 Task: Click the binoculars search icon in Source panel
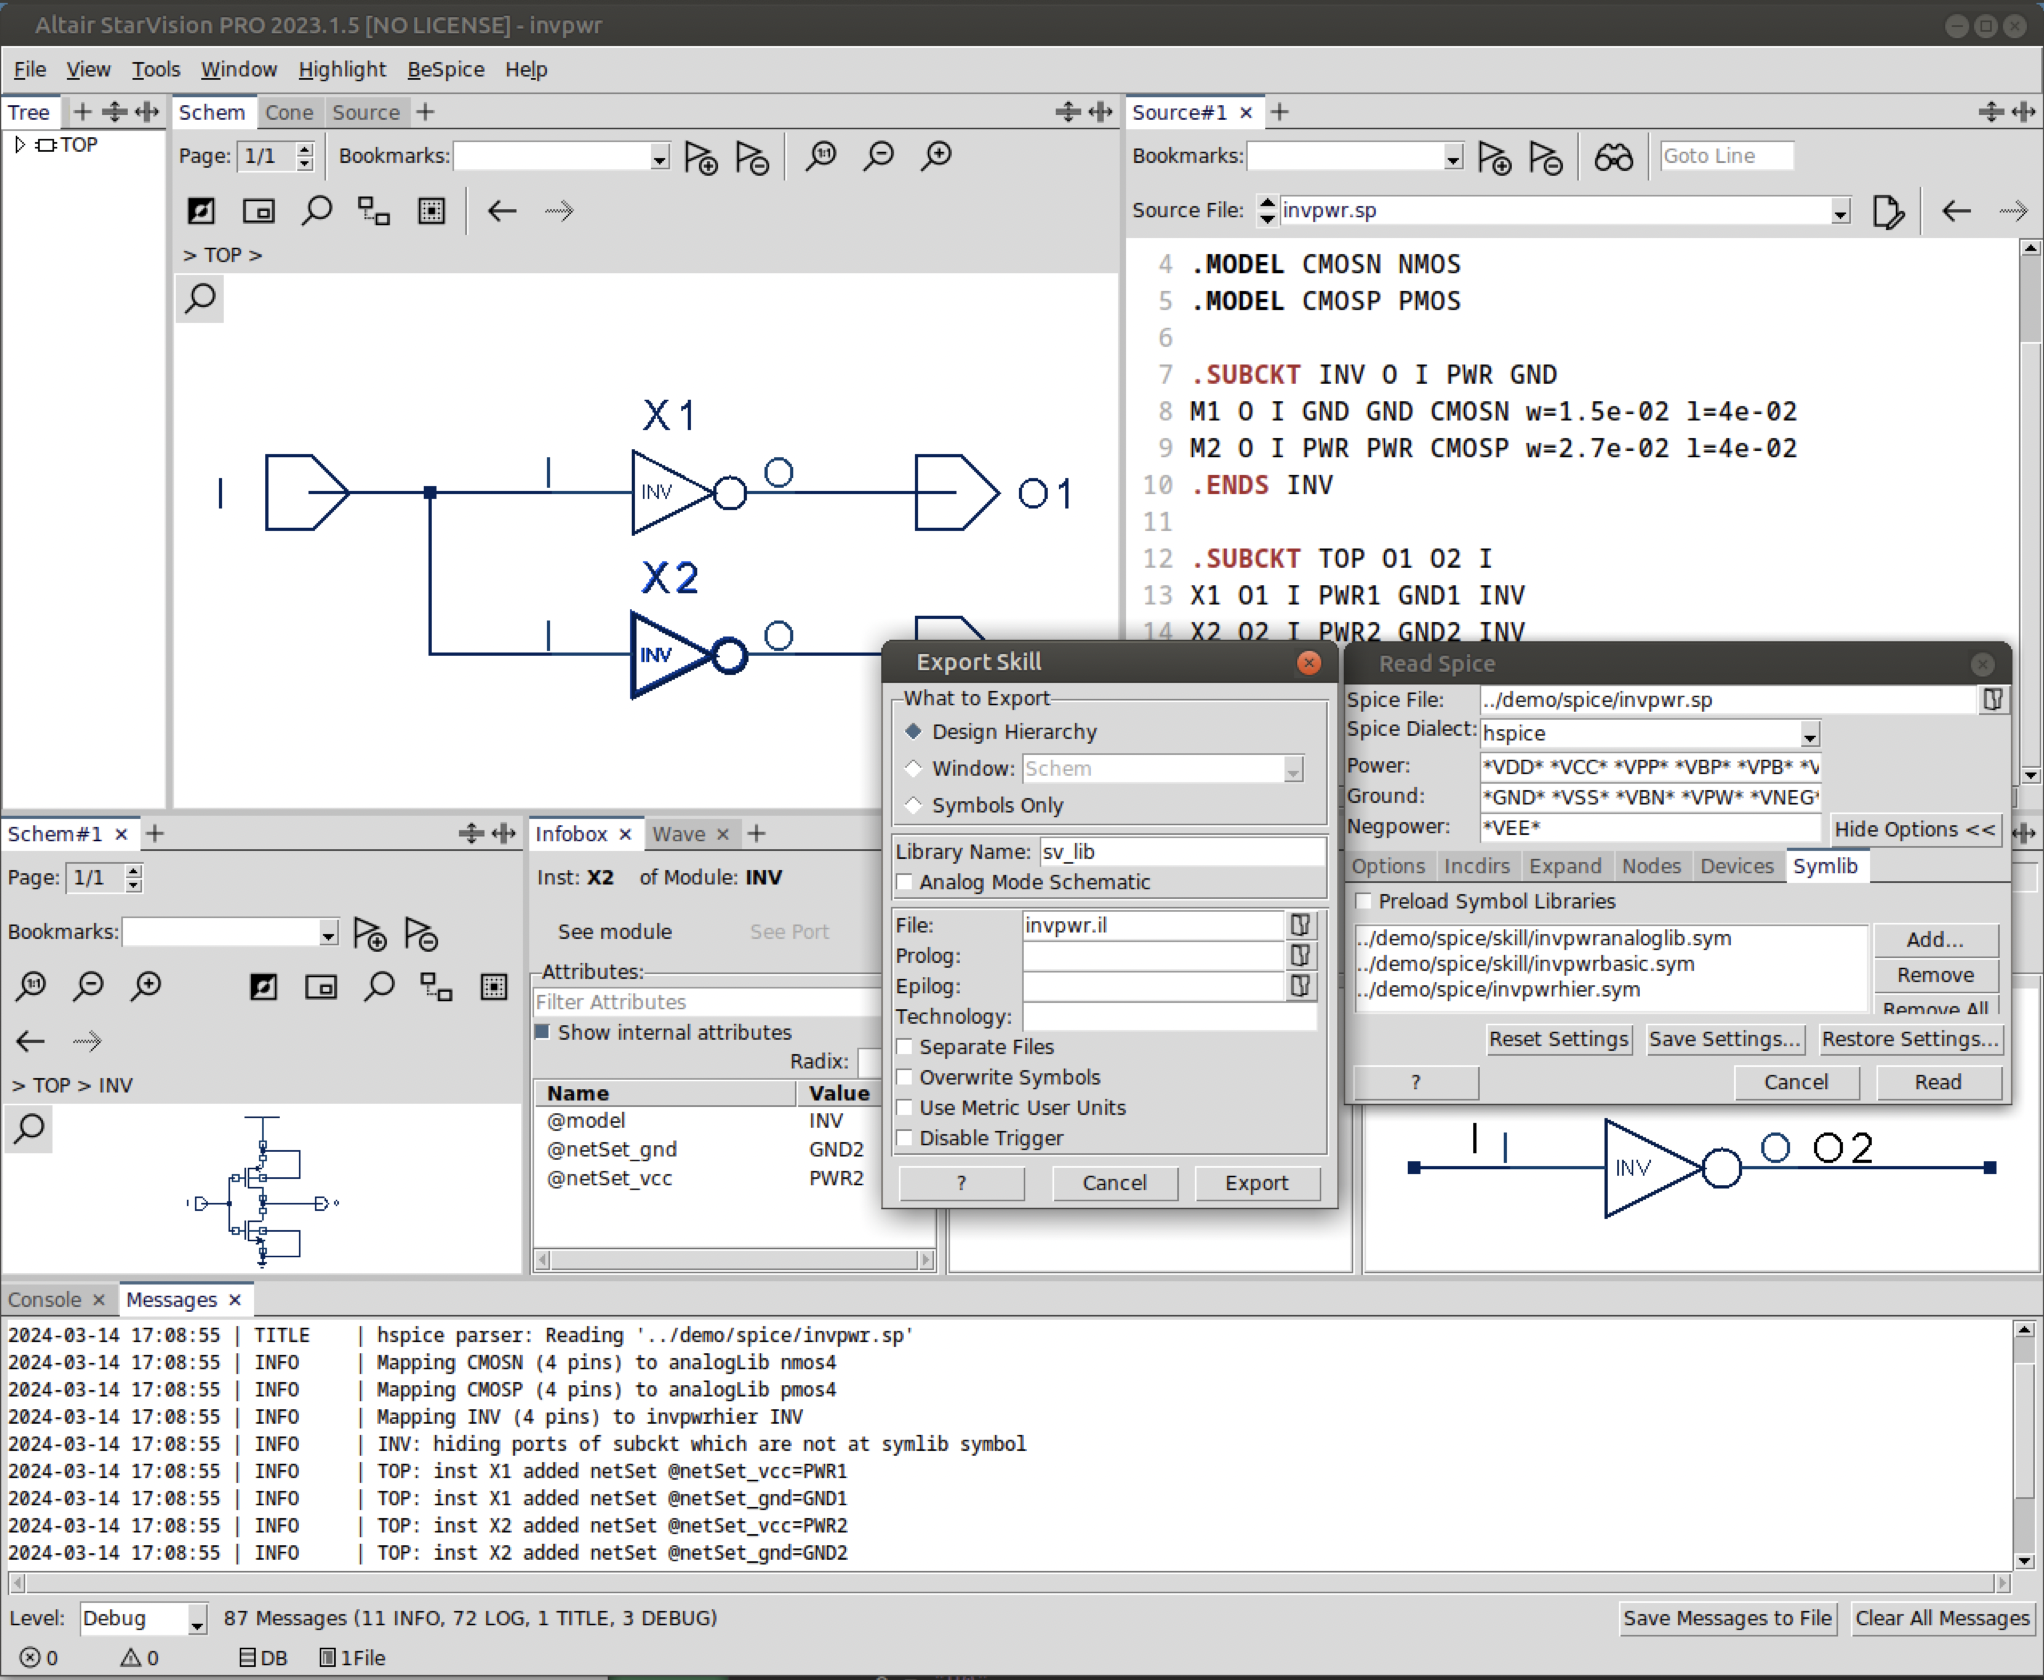click(1612, 157)
